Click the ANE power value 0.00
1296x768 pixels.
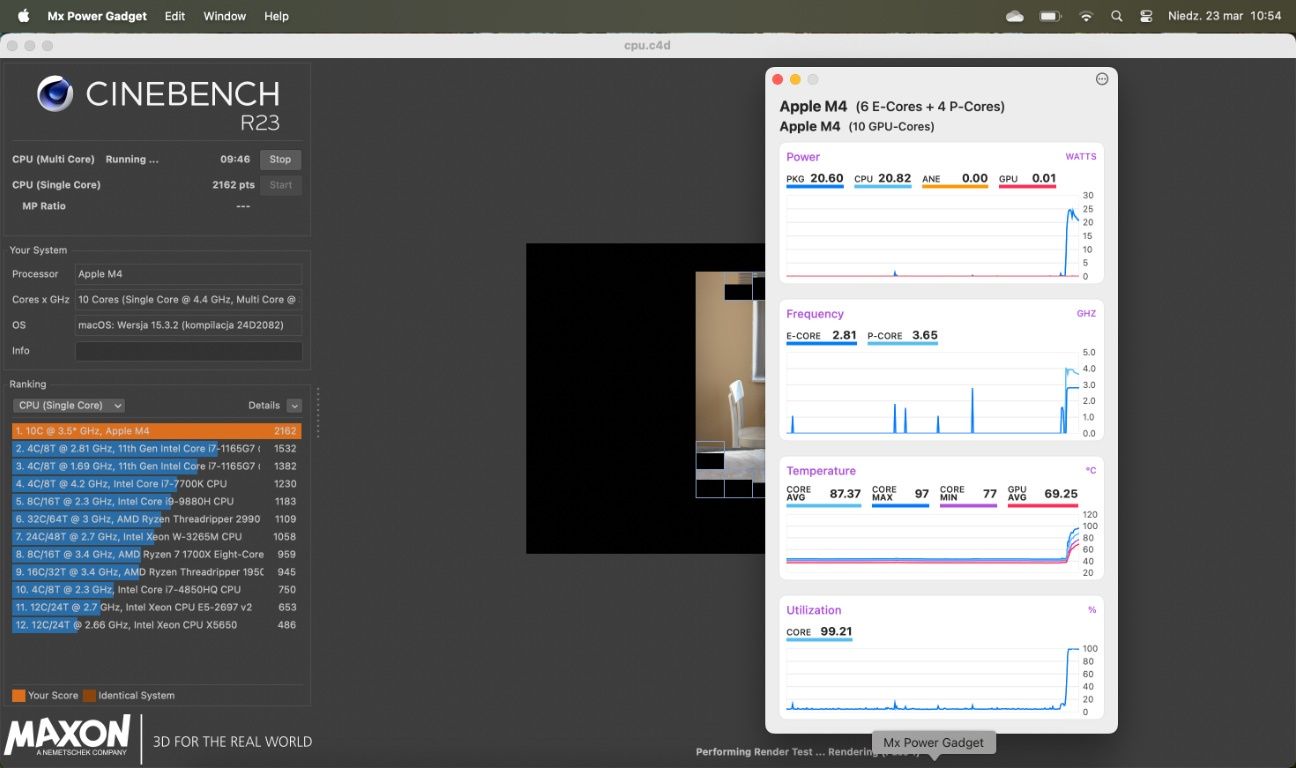coord(975,178)
